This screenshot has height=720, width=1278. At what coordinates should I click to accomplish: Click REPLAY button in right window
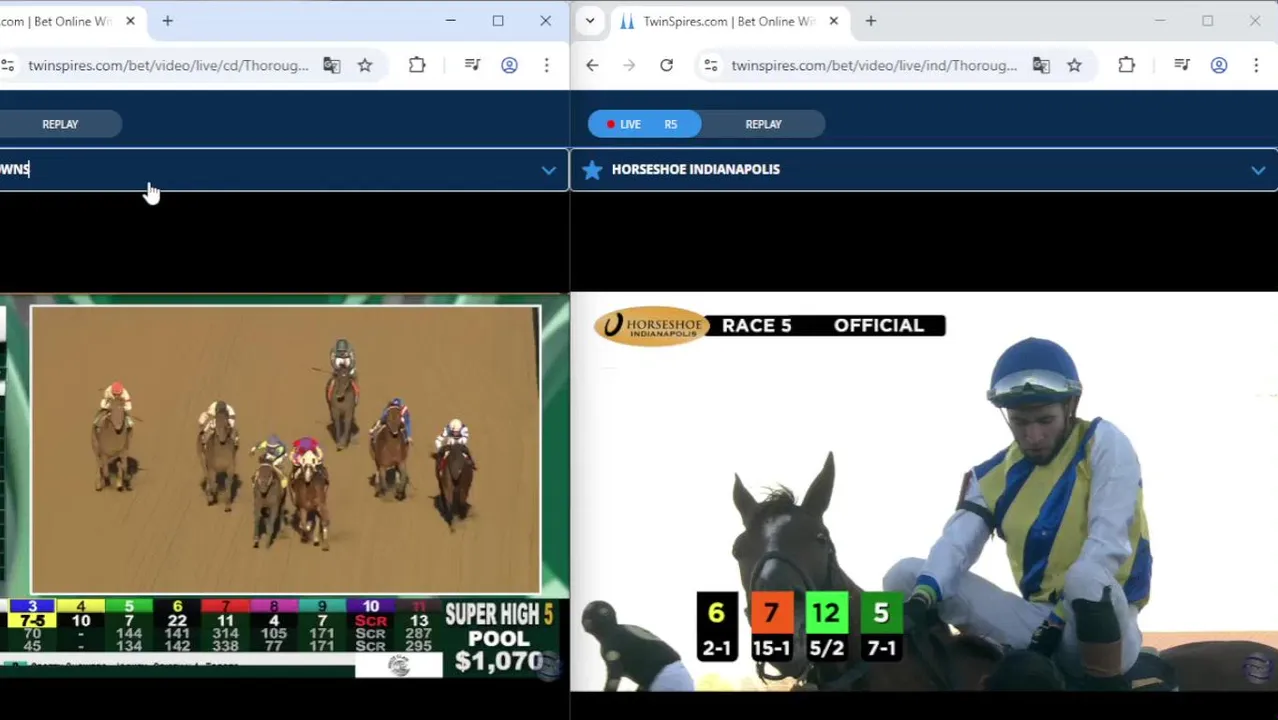763,124
